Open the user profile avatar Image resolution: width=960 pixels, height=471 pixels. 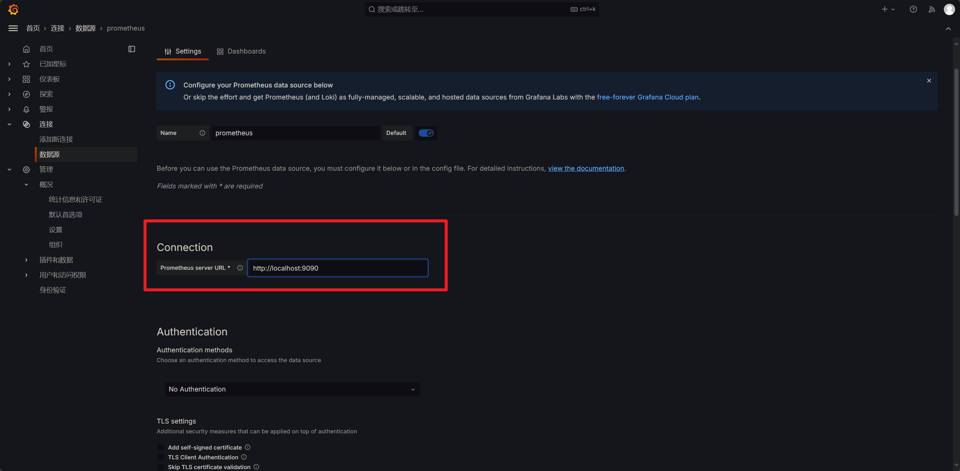coord(949,9)
